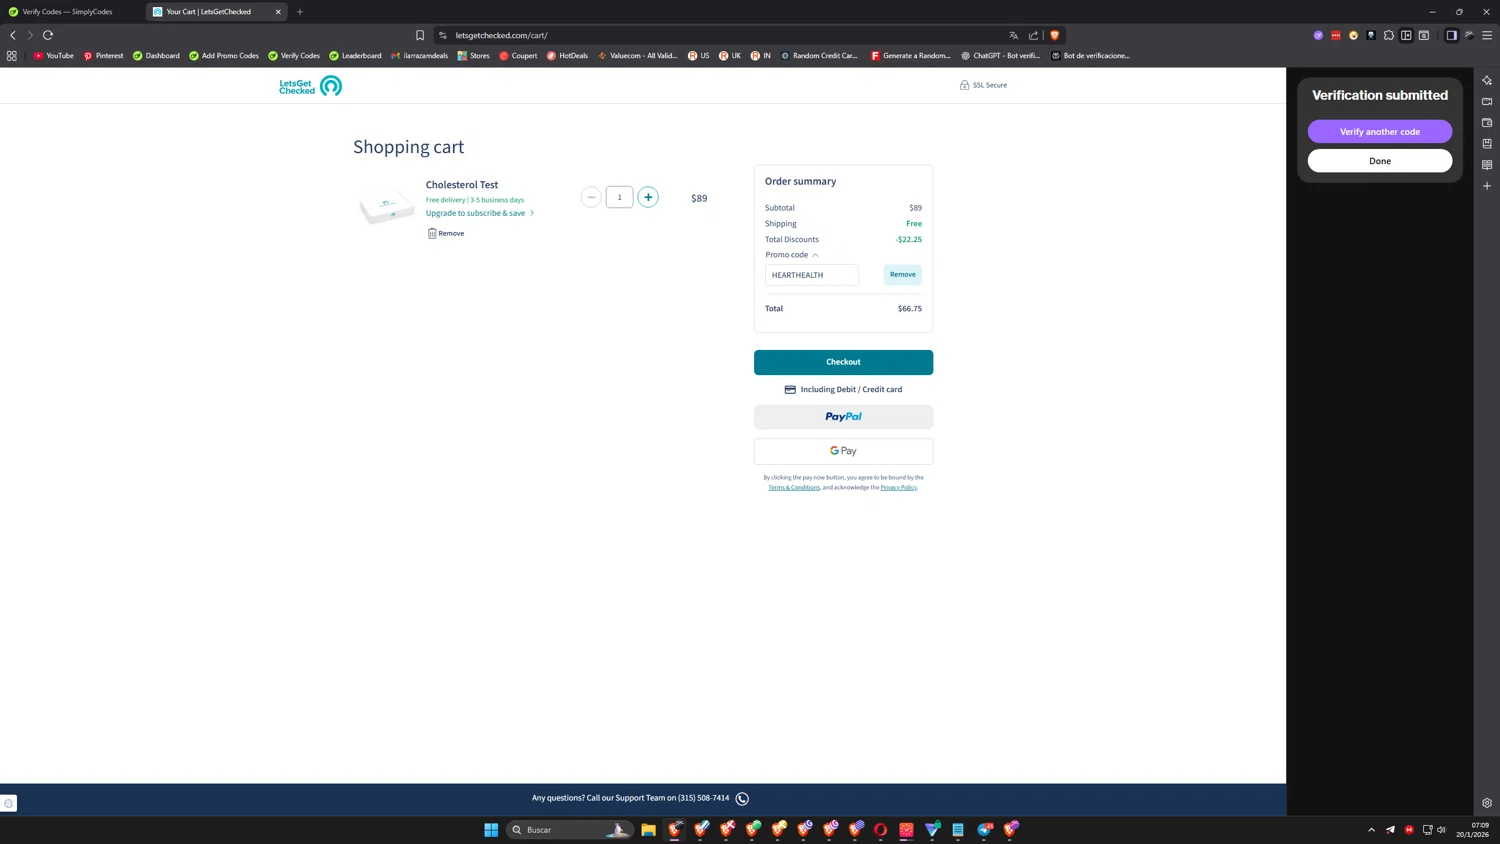The image size is (1500, 844).
Task: Open File Explorer from the taskbar
Action: click(x=648, y=830)
